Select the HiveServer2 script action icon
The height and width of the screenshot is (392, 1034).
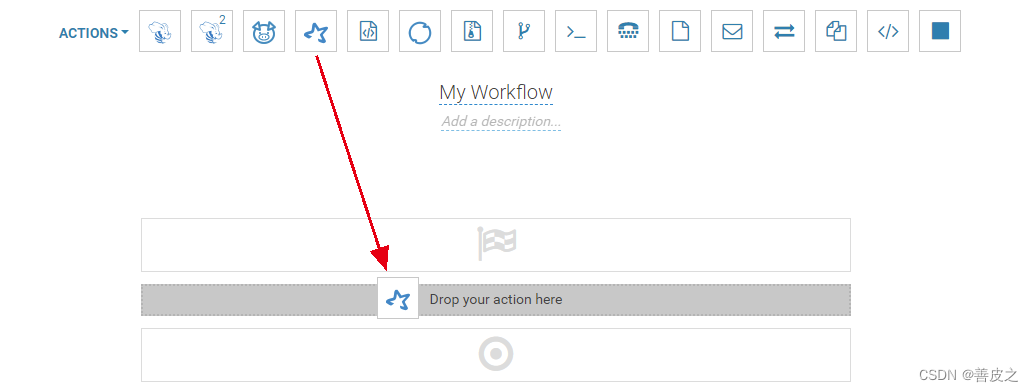pos(212,31)
